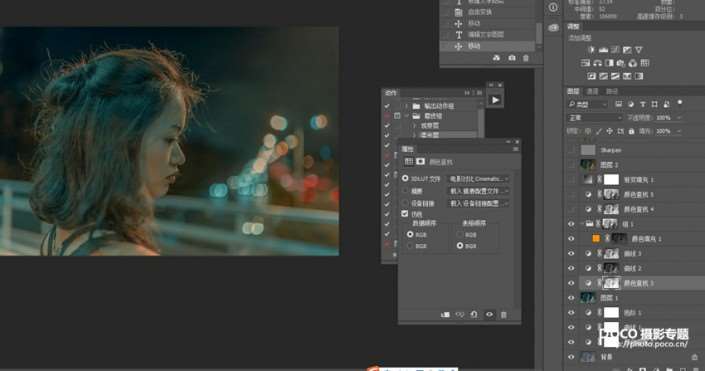
Task: Delete adjustment layer from Properties panel
Action: point(504,315)
